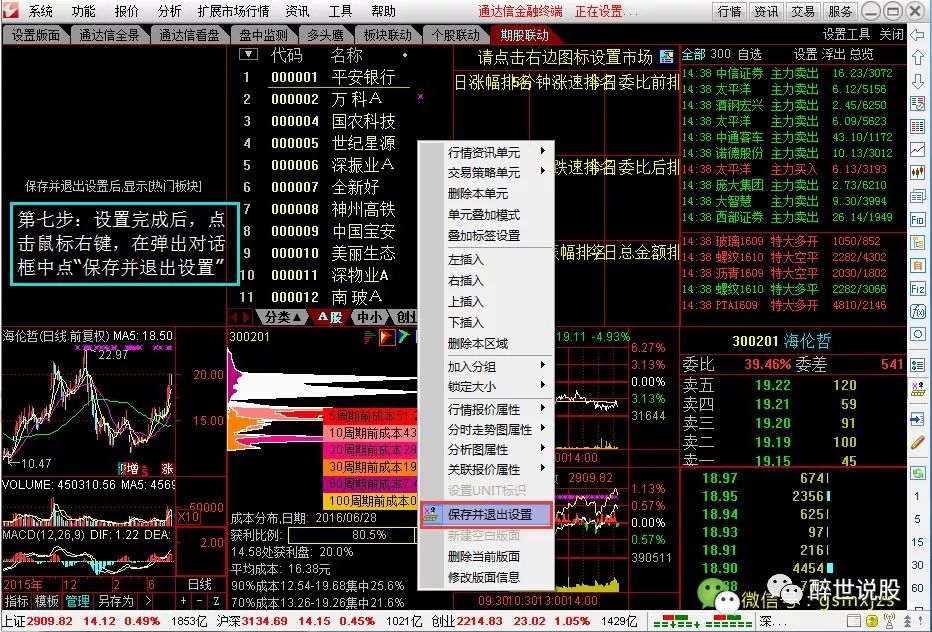
Task: Select the 60 minute period in sidebar
Action: 917,588
